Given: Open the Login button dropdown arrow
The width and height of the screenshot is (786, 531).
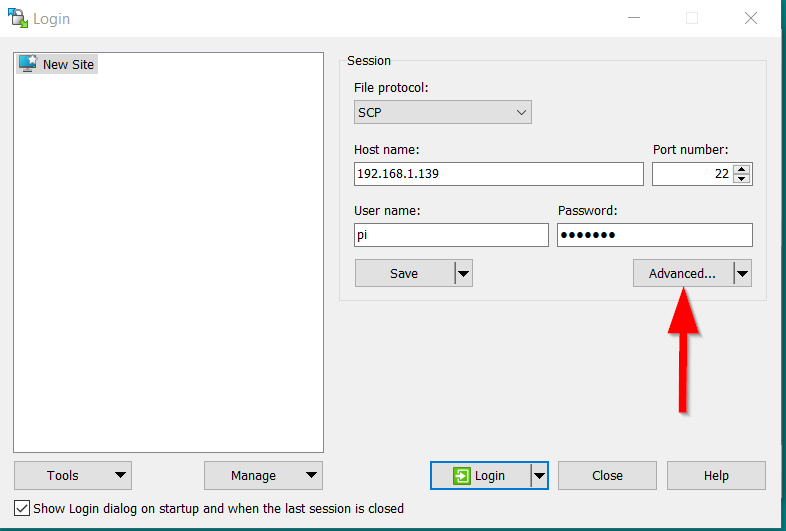Looking at the screenshot, I should (540, 476).
